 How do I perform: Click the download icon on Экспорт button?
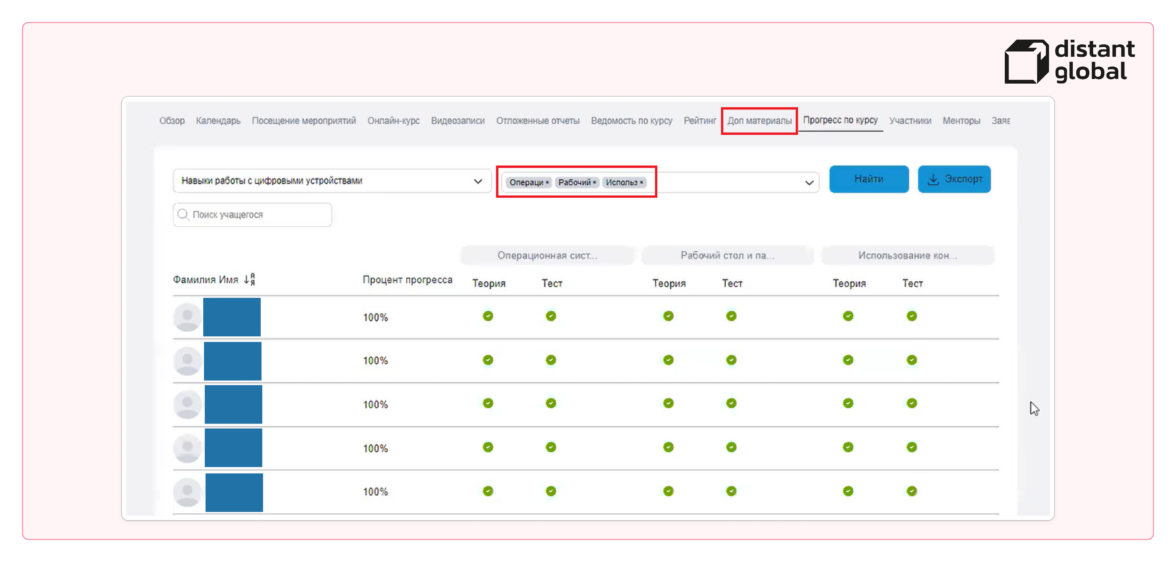coord(933,180)
